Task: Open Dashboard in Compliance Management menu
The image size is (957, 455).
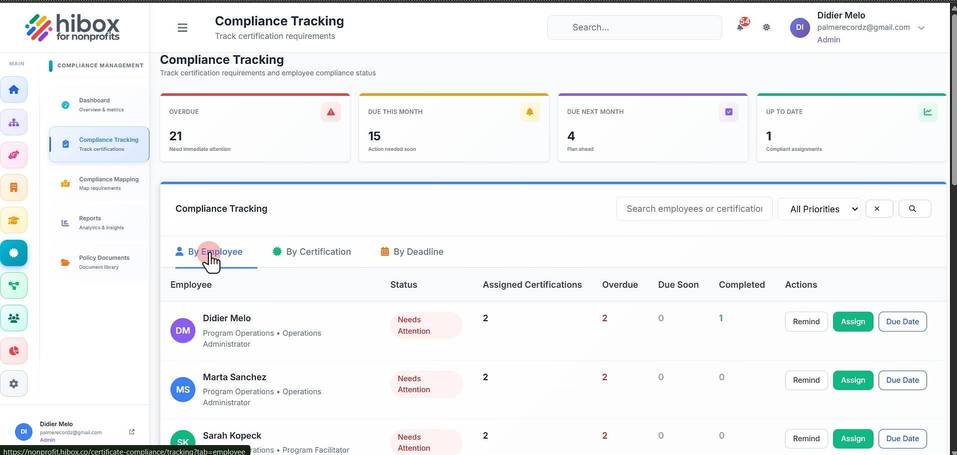Action: click(x=99, y=104)
